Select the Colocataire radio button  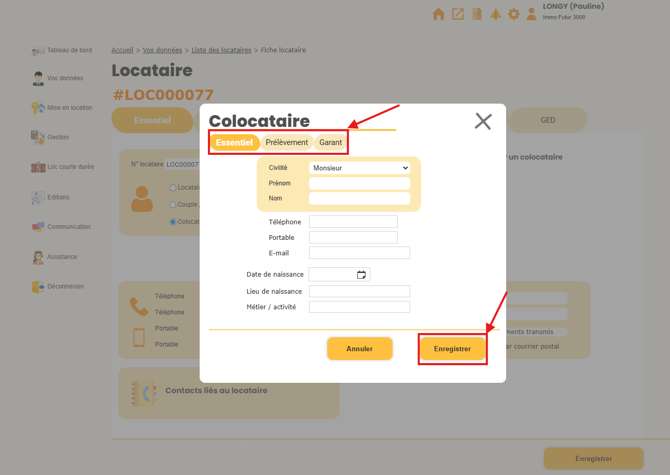point(173,222)
